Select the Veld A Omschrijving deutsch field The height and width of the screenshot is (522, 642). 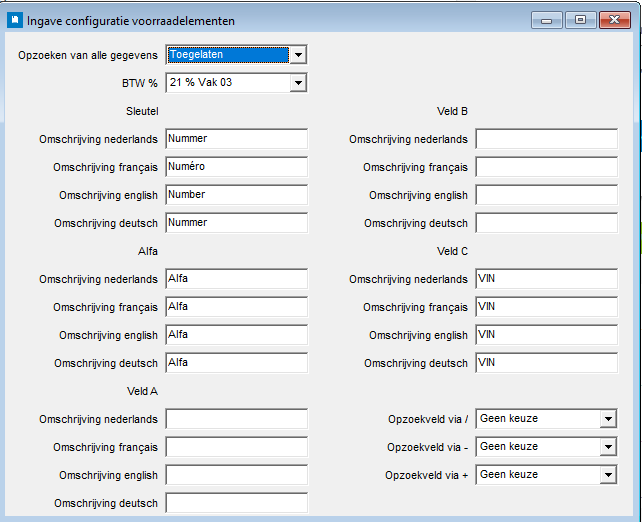(x=236, y=503)
